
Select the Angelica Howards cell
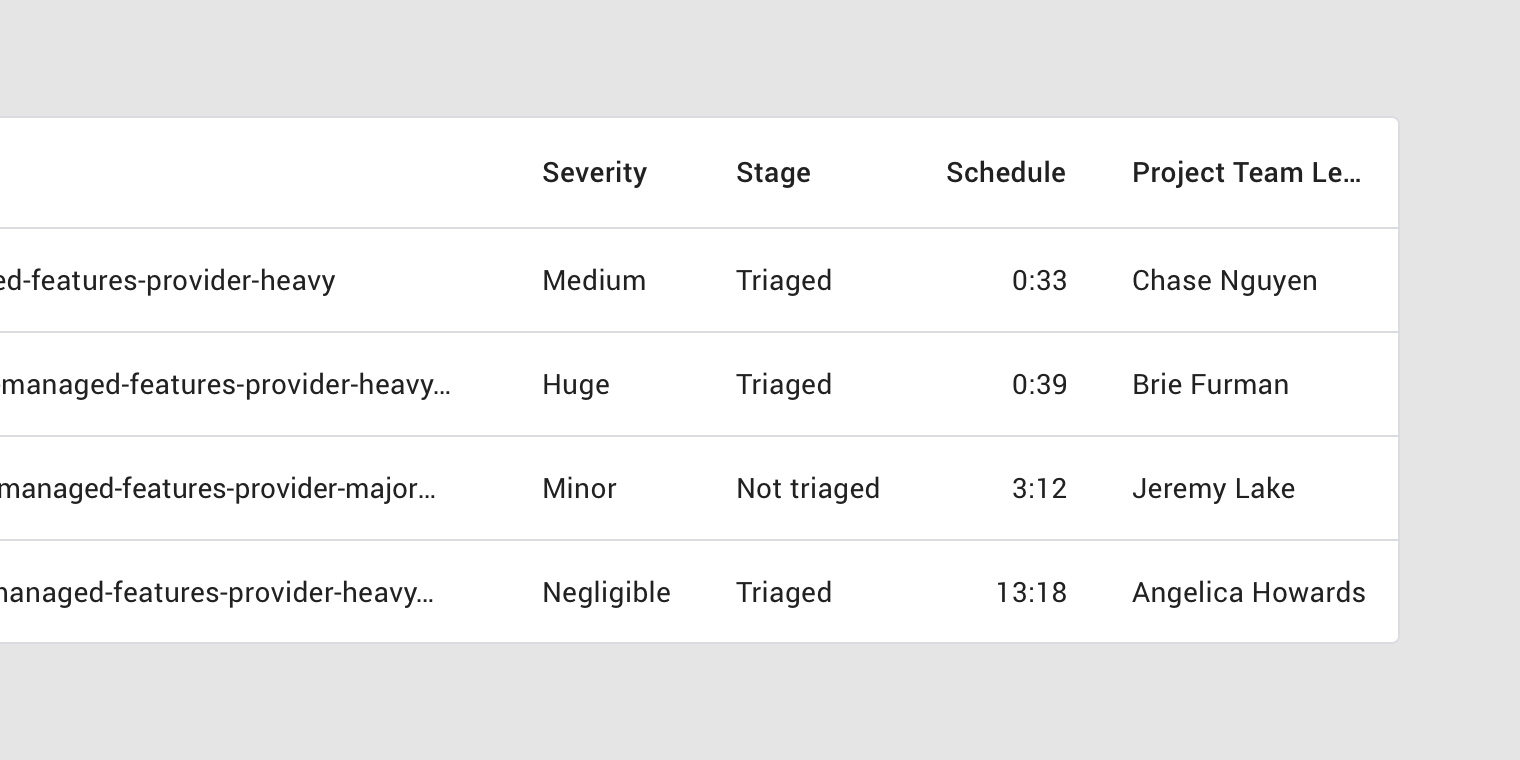pyautogui.click(x=1248, y=593)
